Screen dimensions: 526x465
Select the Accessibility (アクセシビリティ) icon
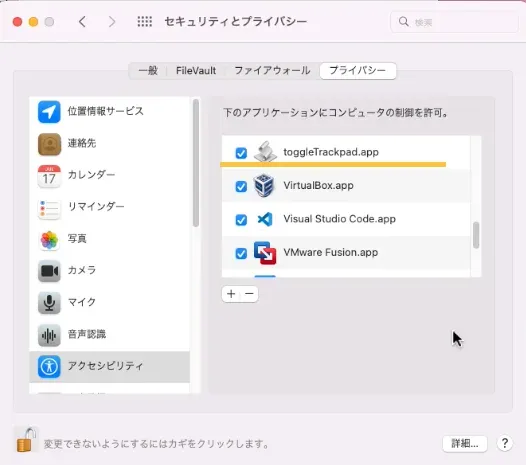coord(49,367)
